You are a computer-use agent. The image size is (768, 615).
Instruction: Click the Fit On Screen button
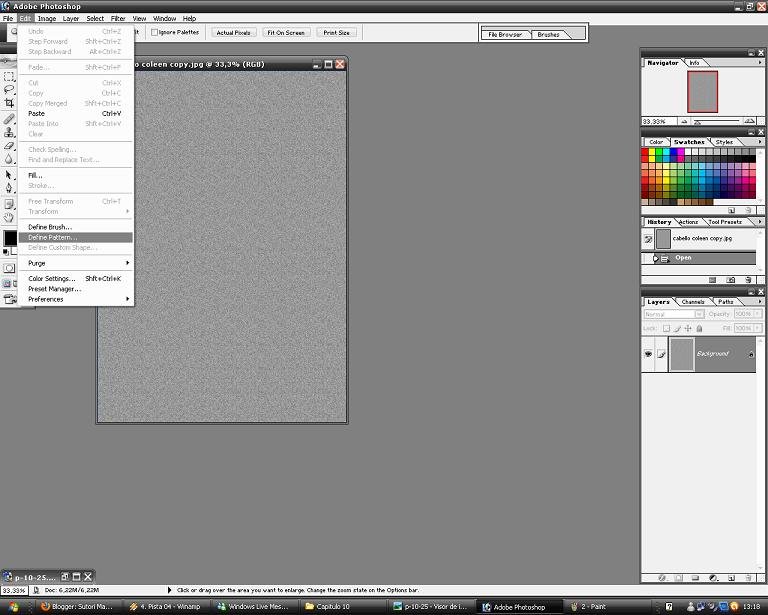286,32
